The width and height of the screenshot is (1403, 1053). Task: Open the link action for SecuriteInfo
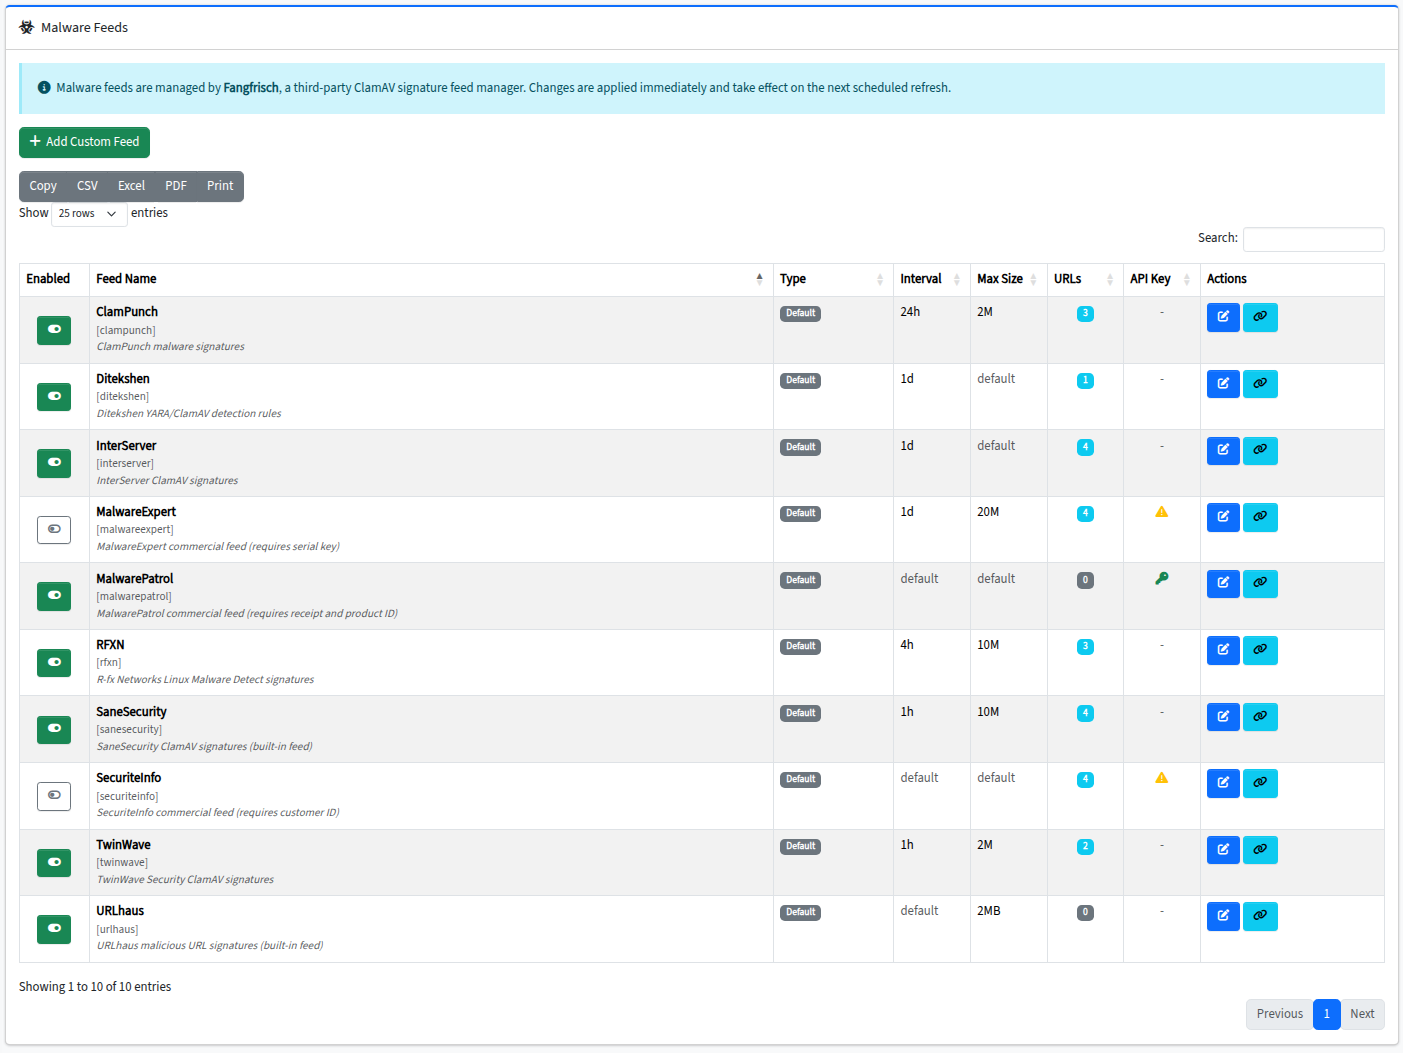pos(1260,783)
